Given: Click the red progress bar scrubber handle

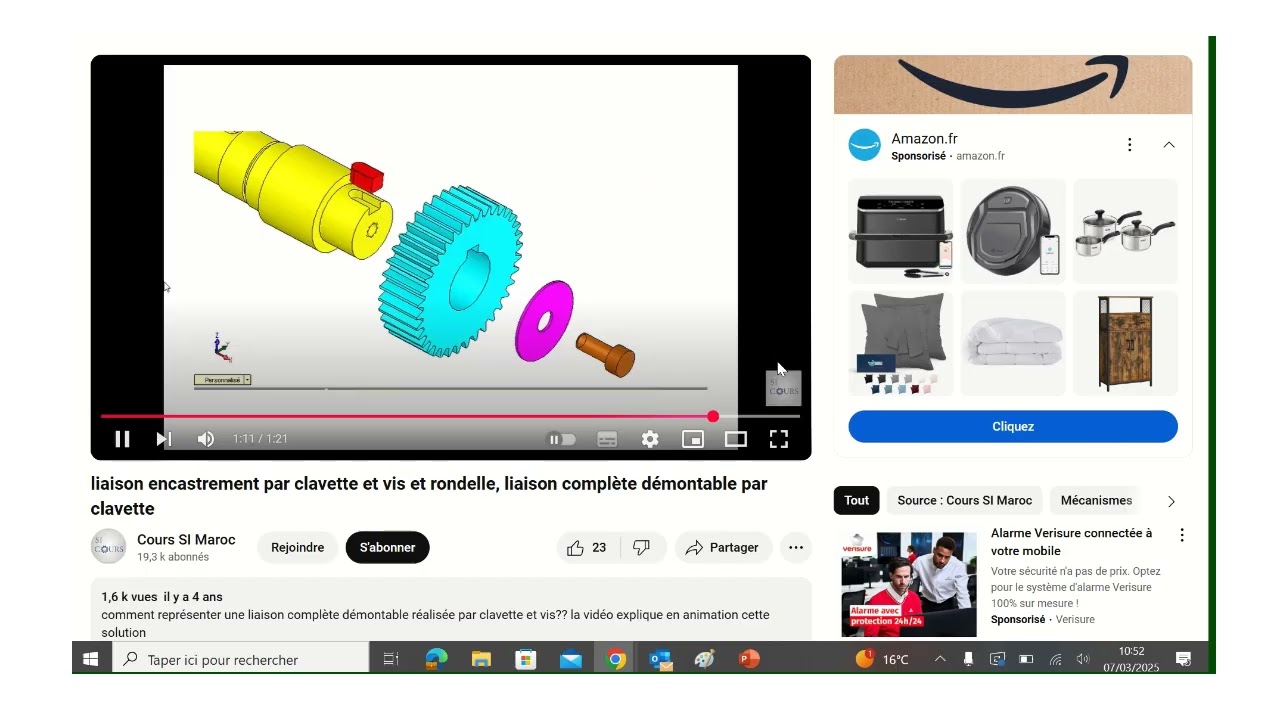Looking at the screenshot, I should click(x=713, y=416).
